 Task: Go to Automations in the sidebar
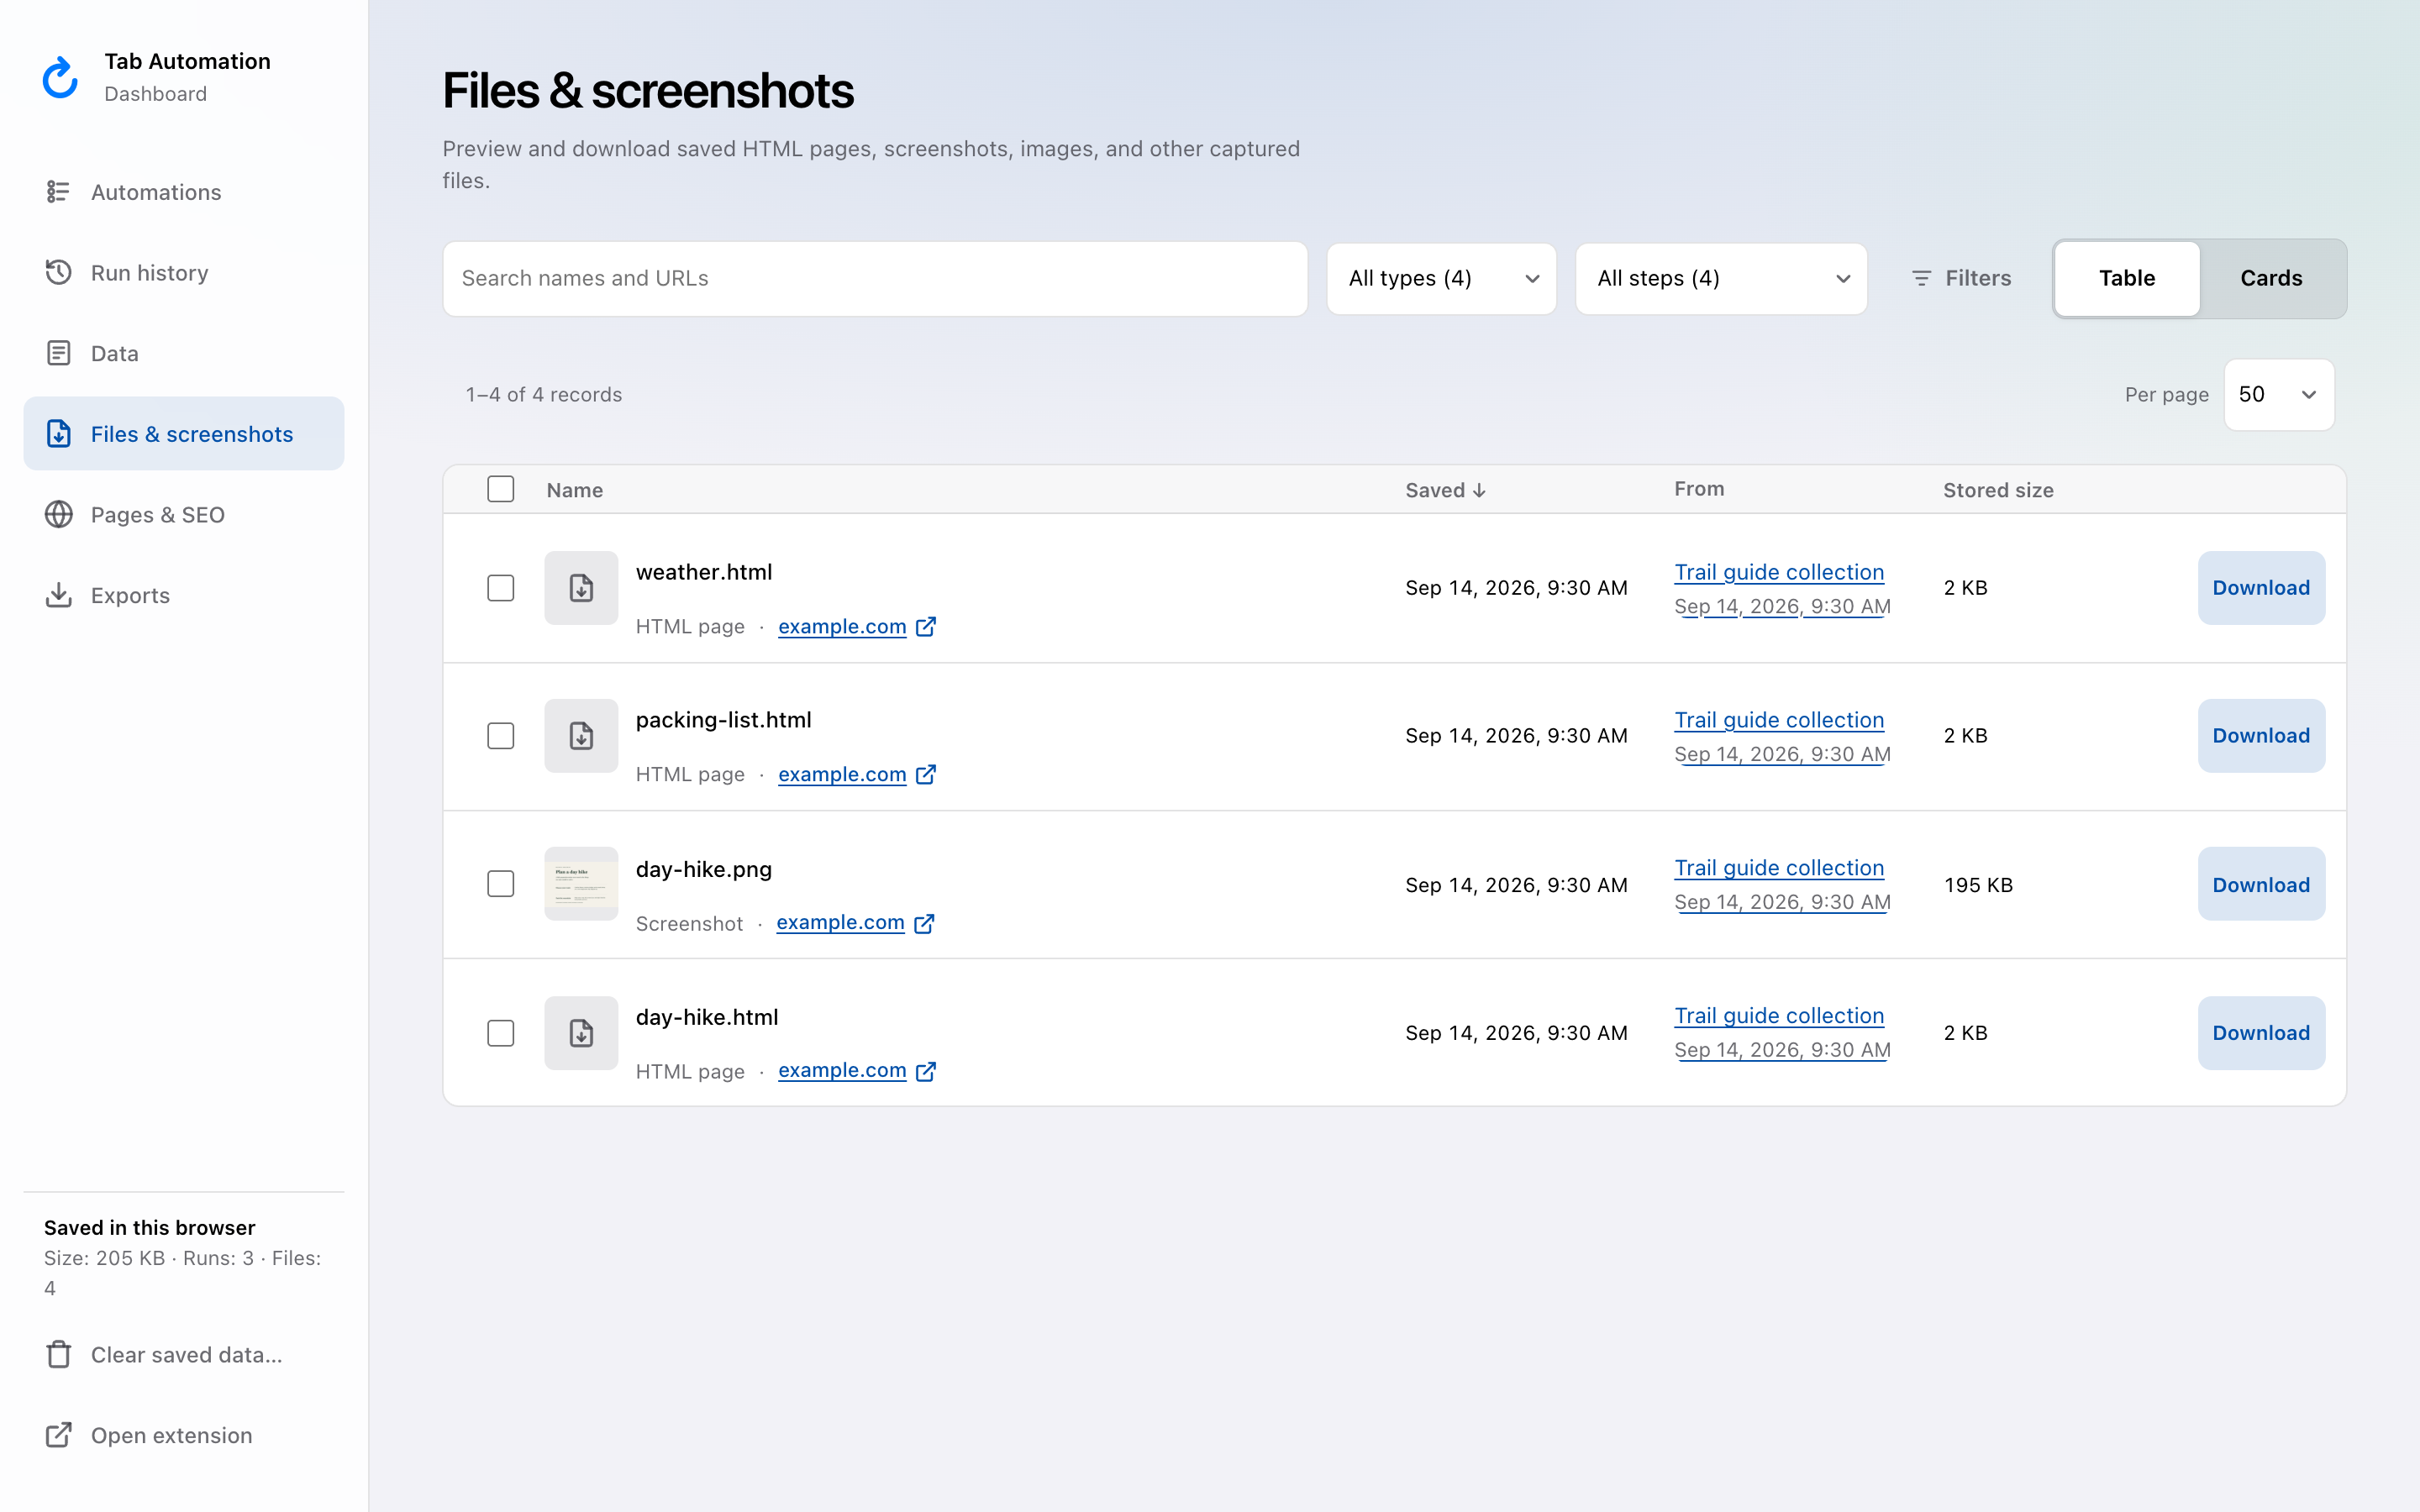[x=184, y=192]
